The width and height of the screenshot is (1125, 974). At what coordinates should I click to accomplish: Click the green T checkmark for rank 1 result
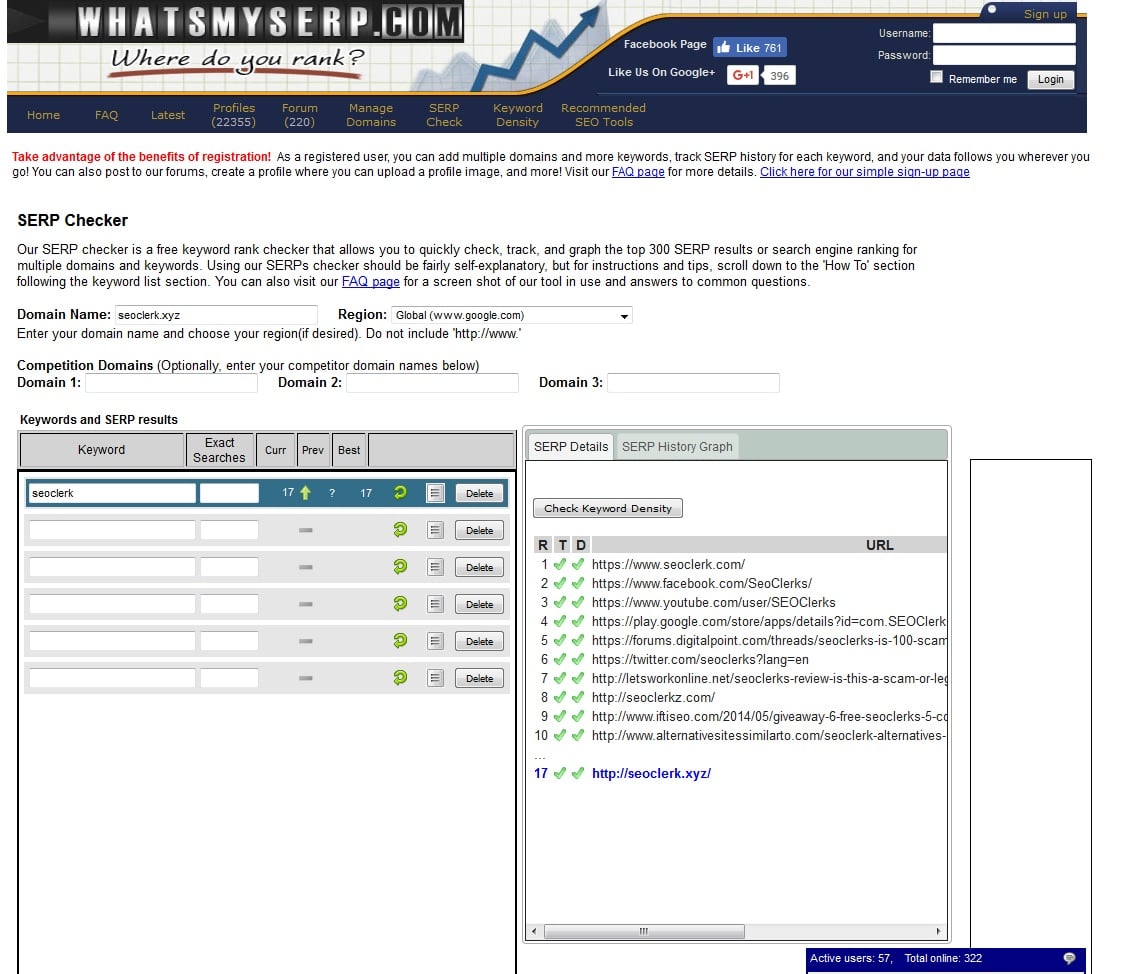tap(560, 564)
